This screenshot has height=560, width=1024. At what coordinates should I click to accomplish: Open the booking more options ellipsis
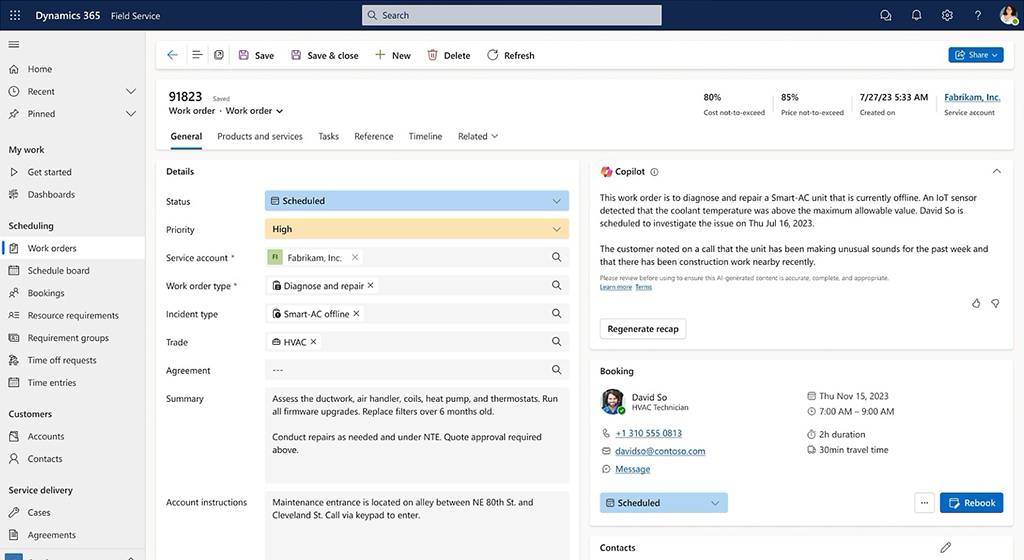924,503
